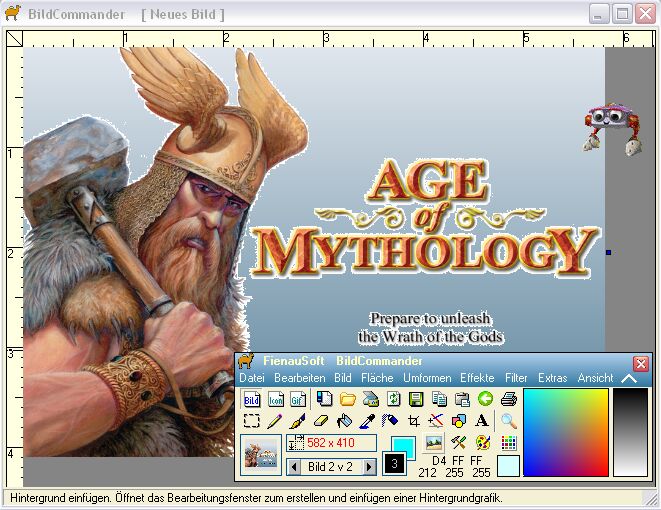This screenshot has width=661, height=510.
Task: Switch to Icon mode button
Action: (274, 399)
